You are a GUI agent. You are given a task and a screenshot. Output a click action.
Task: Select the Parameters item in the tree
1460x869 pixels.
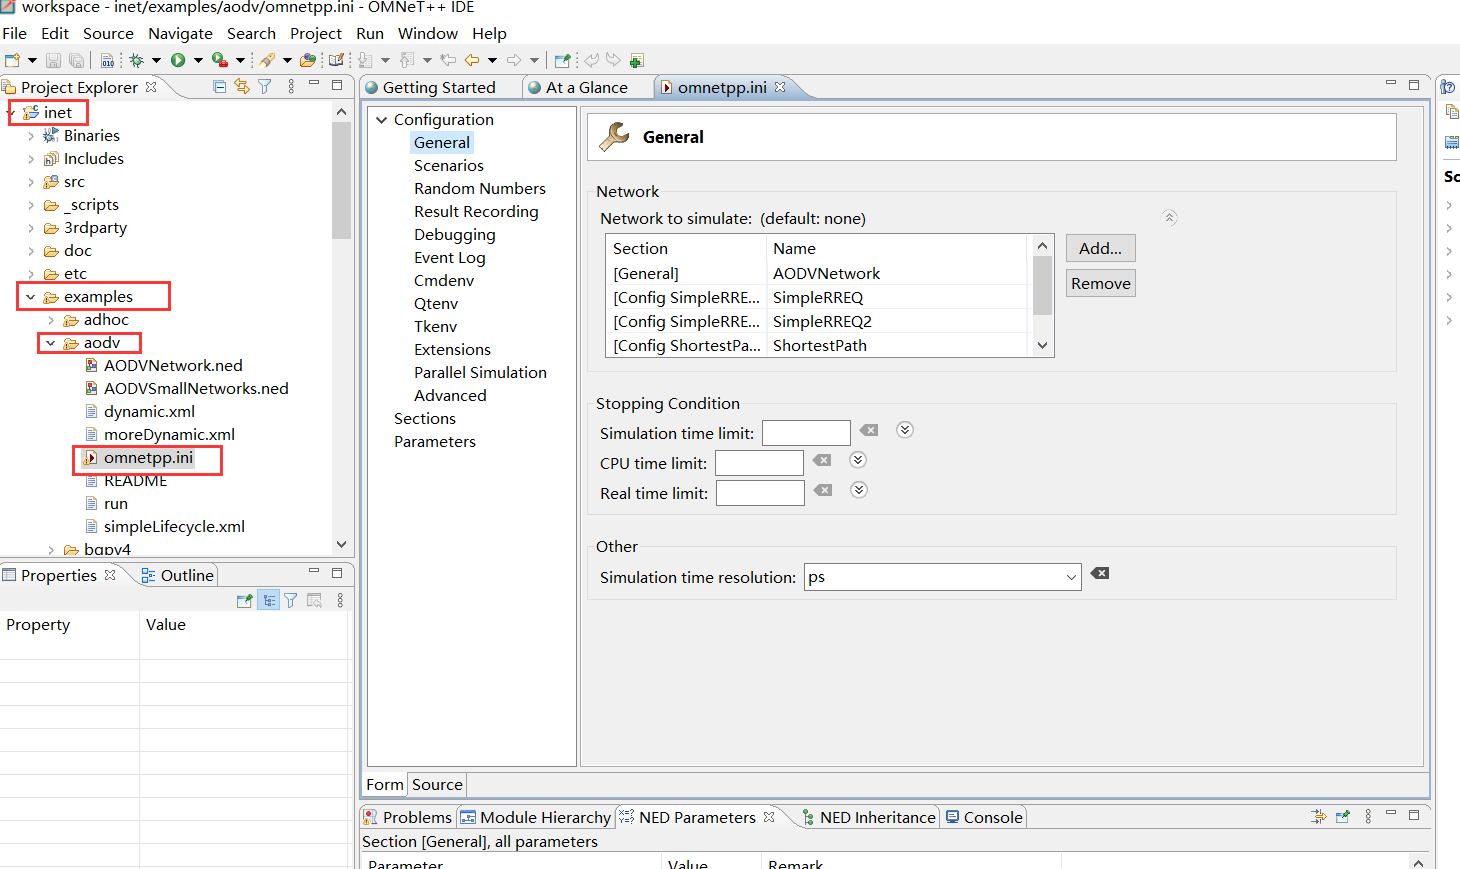(435, 442)
